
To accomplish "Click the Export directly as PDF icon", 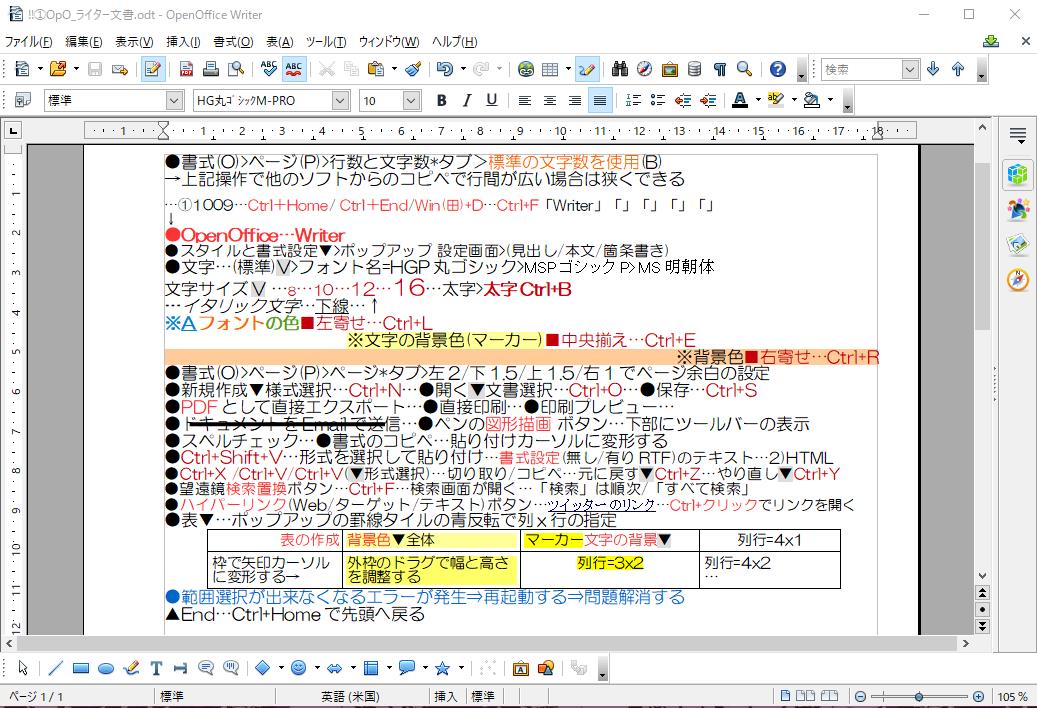I will coord(186,69).
